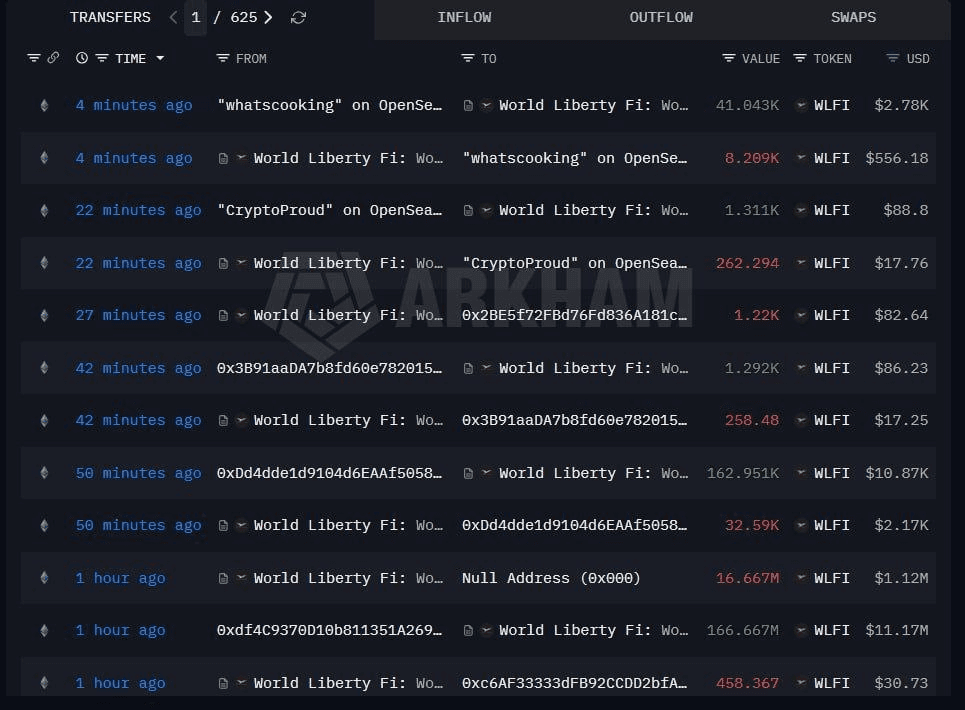Open the USD column filter
965x710 pixels.
click(892, 58)
